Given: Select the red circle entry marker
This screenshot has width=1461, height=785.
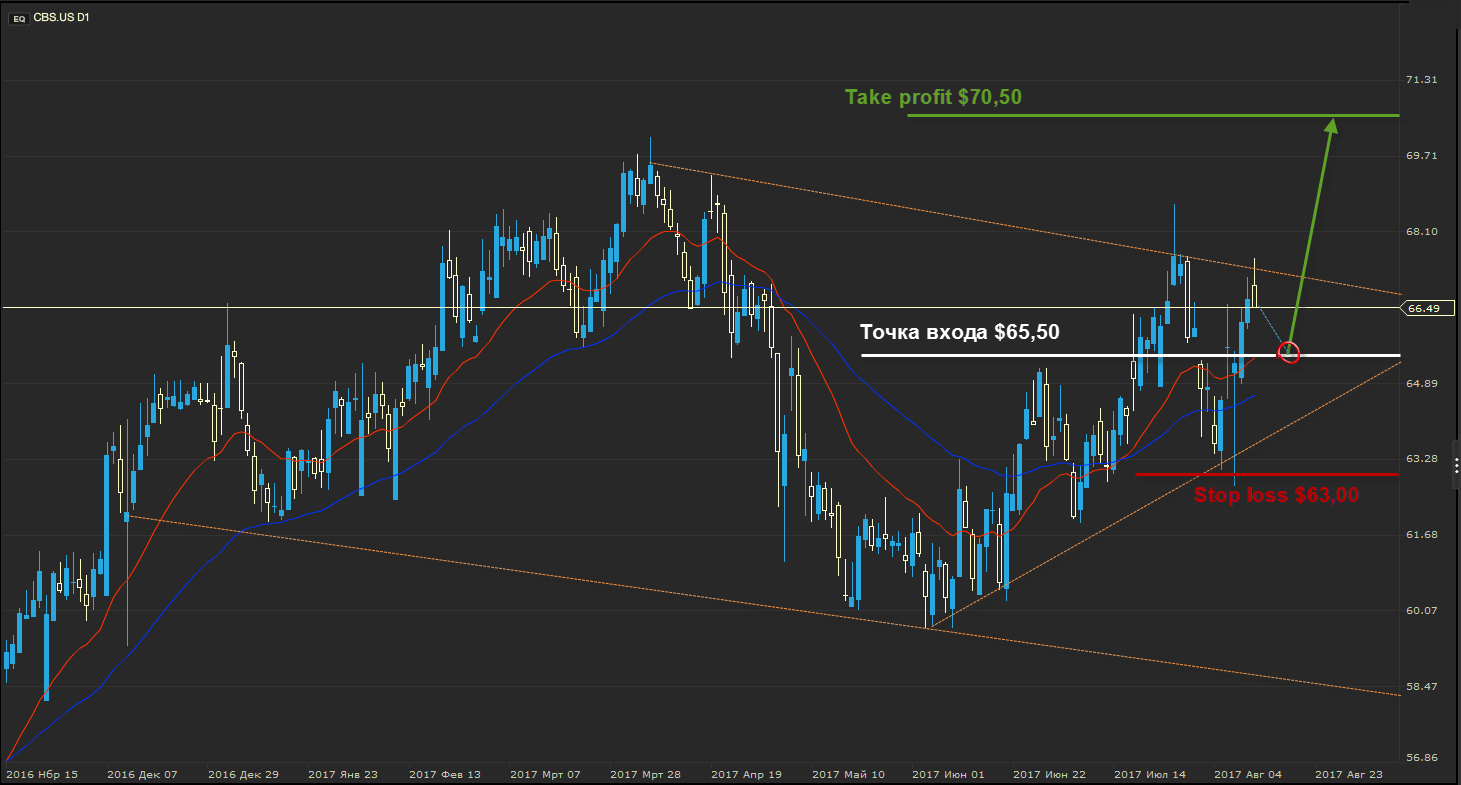Looking at the screenshot, I should pos(1289,352).
